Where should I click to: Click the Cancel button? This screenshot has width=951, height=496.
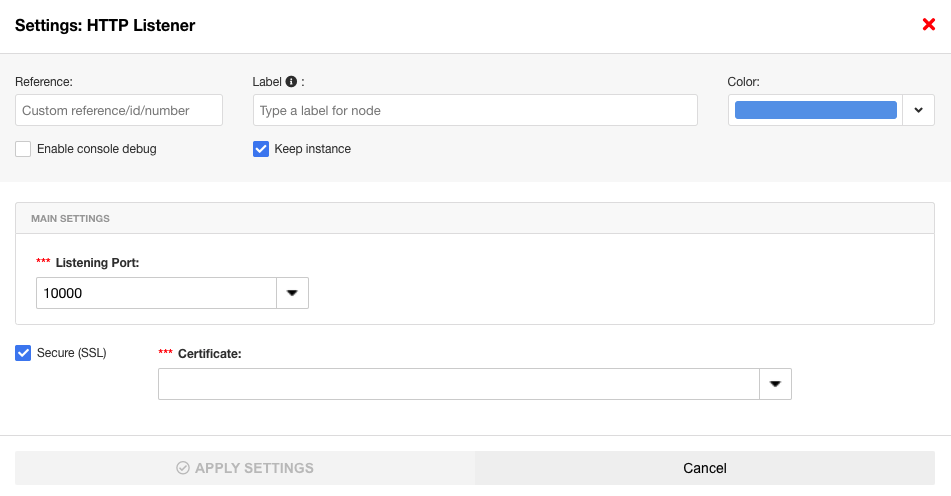(704, 468)
